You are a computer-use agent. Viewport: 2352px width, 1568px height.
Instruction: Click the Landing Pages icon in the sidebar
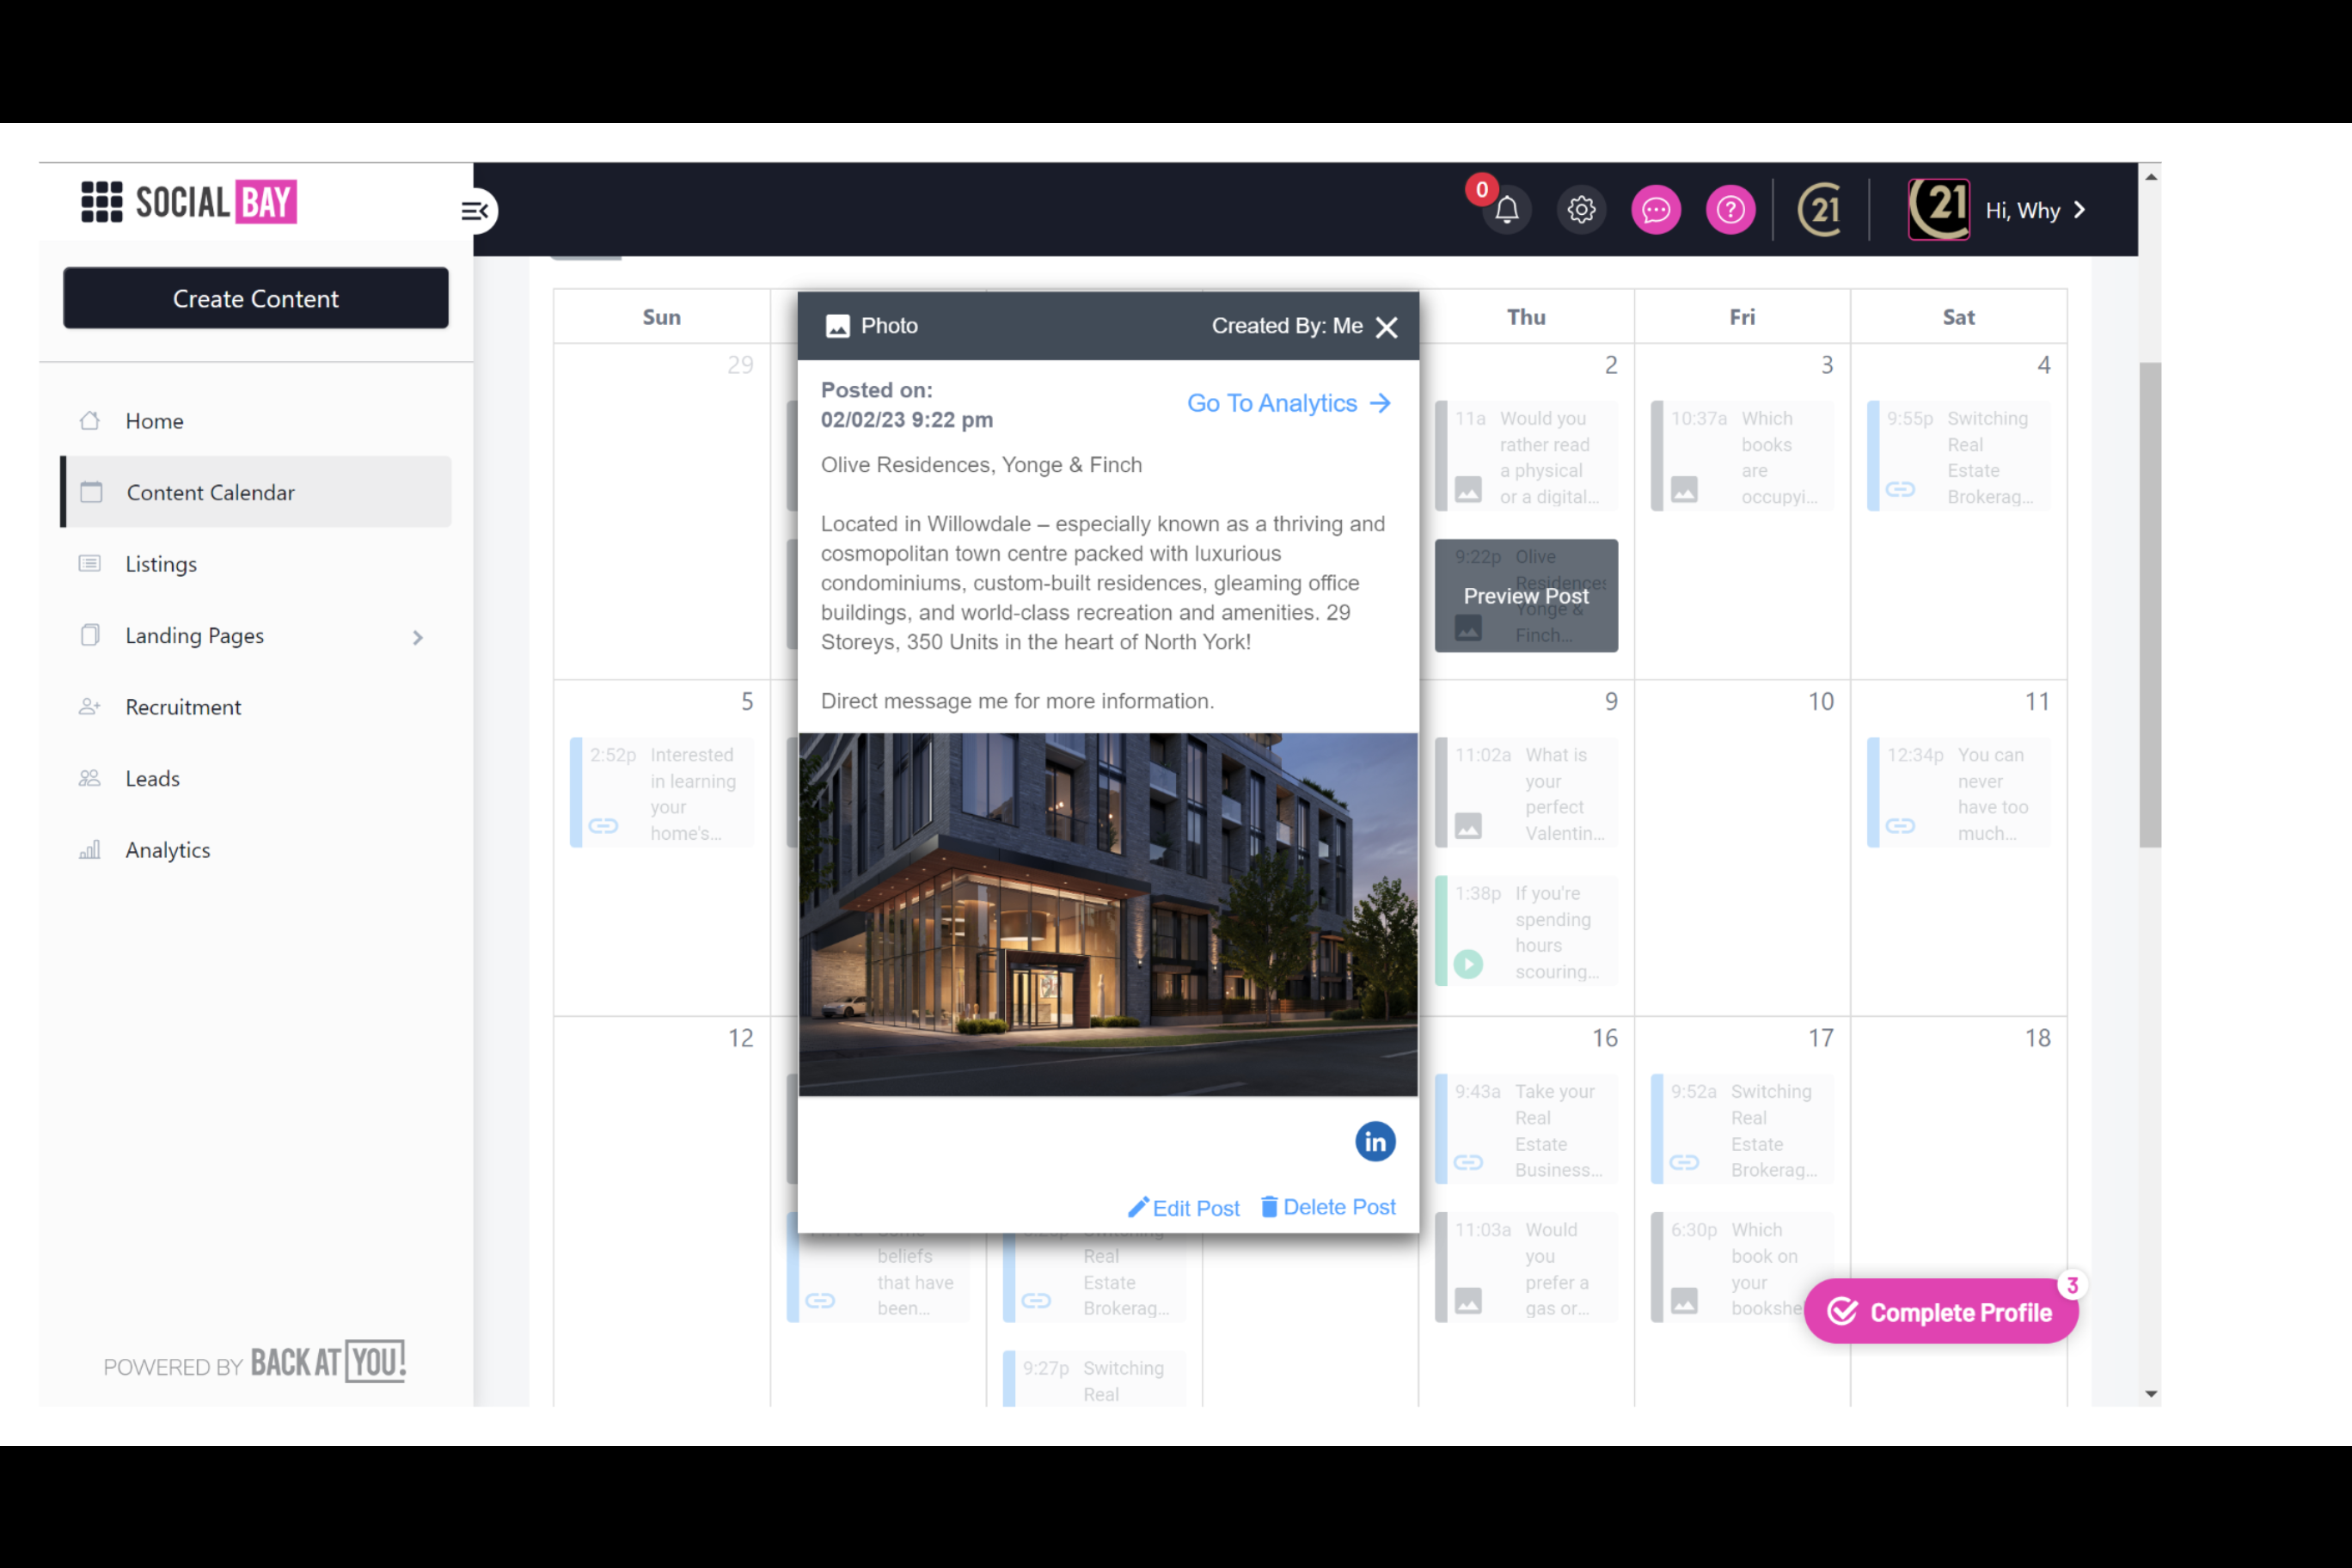[x=90, y=635]
